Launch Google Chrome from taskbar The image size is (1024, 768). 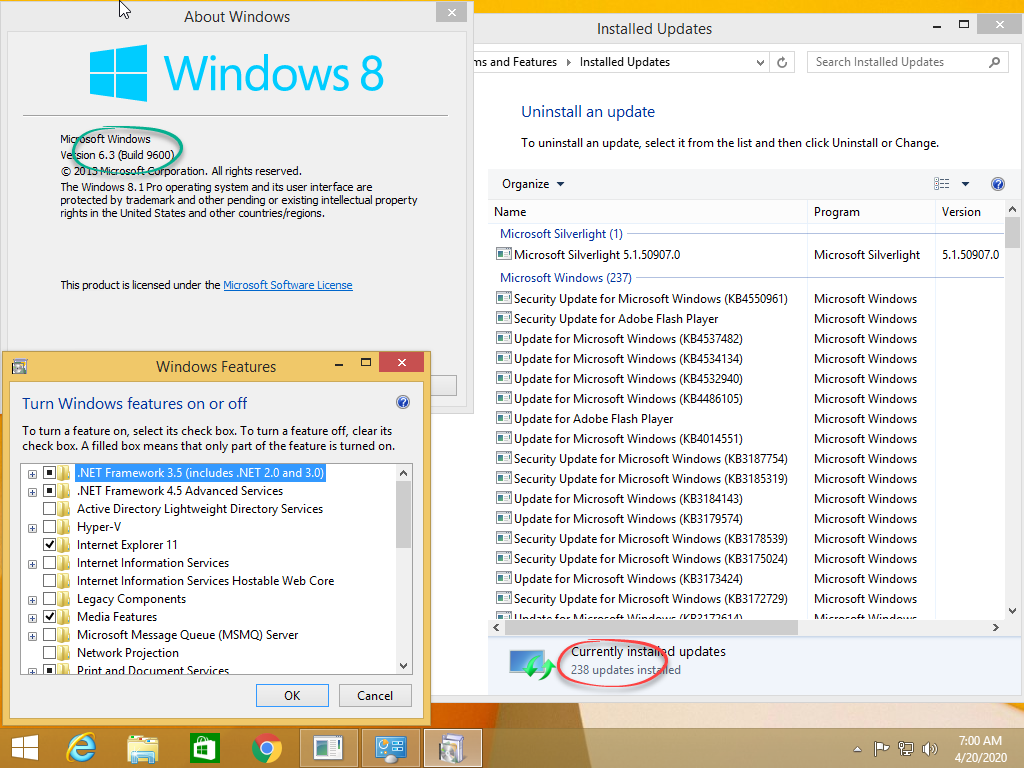266,748
